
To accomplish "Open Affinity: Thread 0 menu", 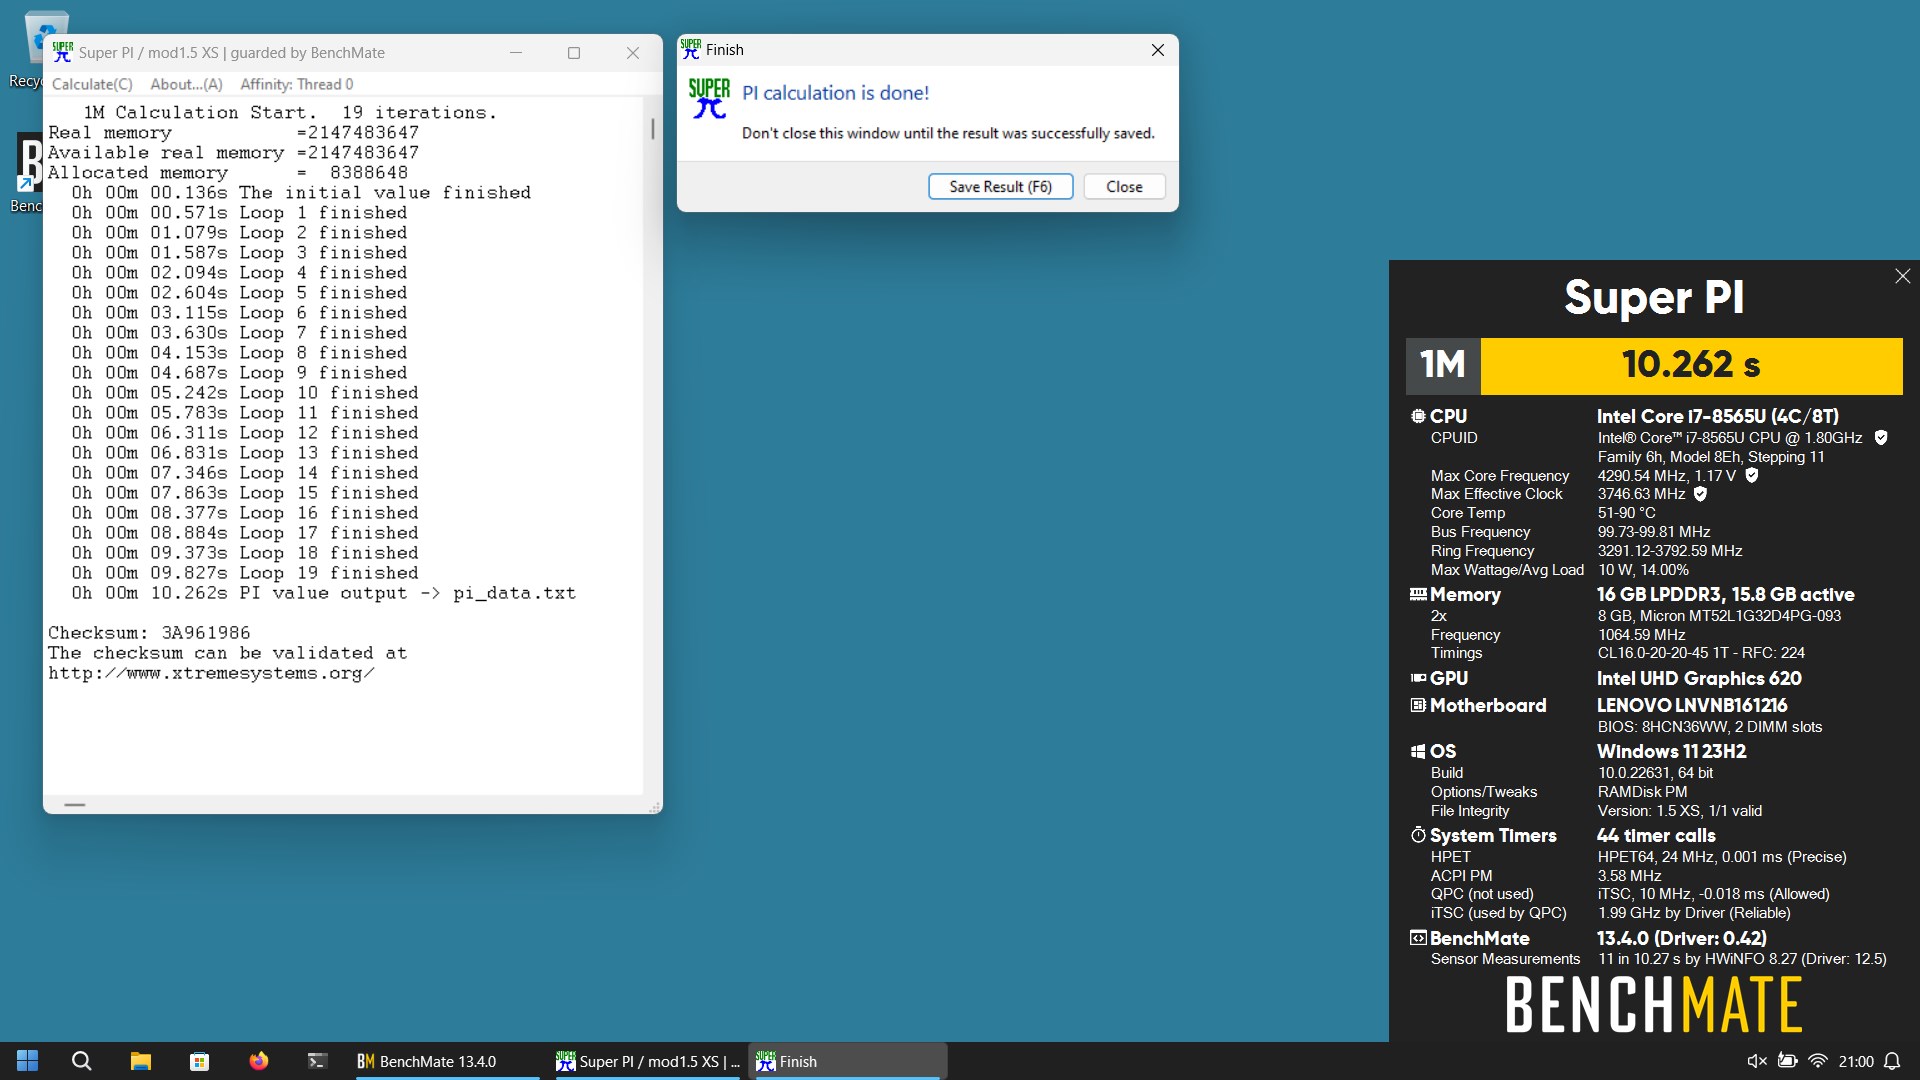I will (x=296, y=84).
